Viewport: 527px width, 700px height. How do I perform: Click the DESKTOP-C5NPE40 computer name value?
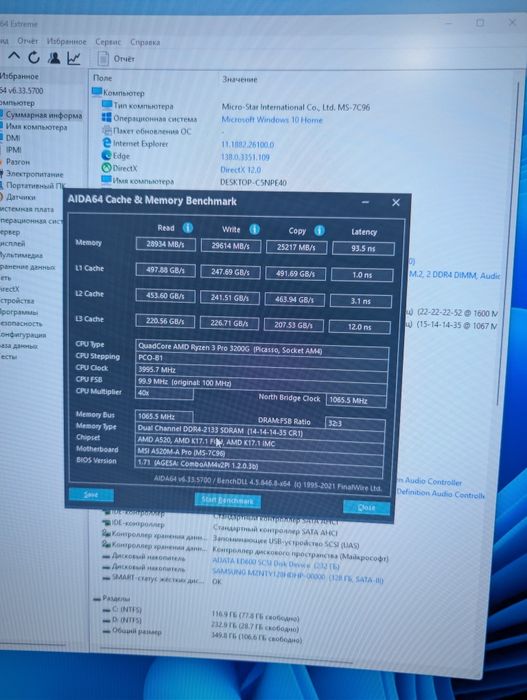click(x=253, y=183)
